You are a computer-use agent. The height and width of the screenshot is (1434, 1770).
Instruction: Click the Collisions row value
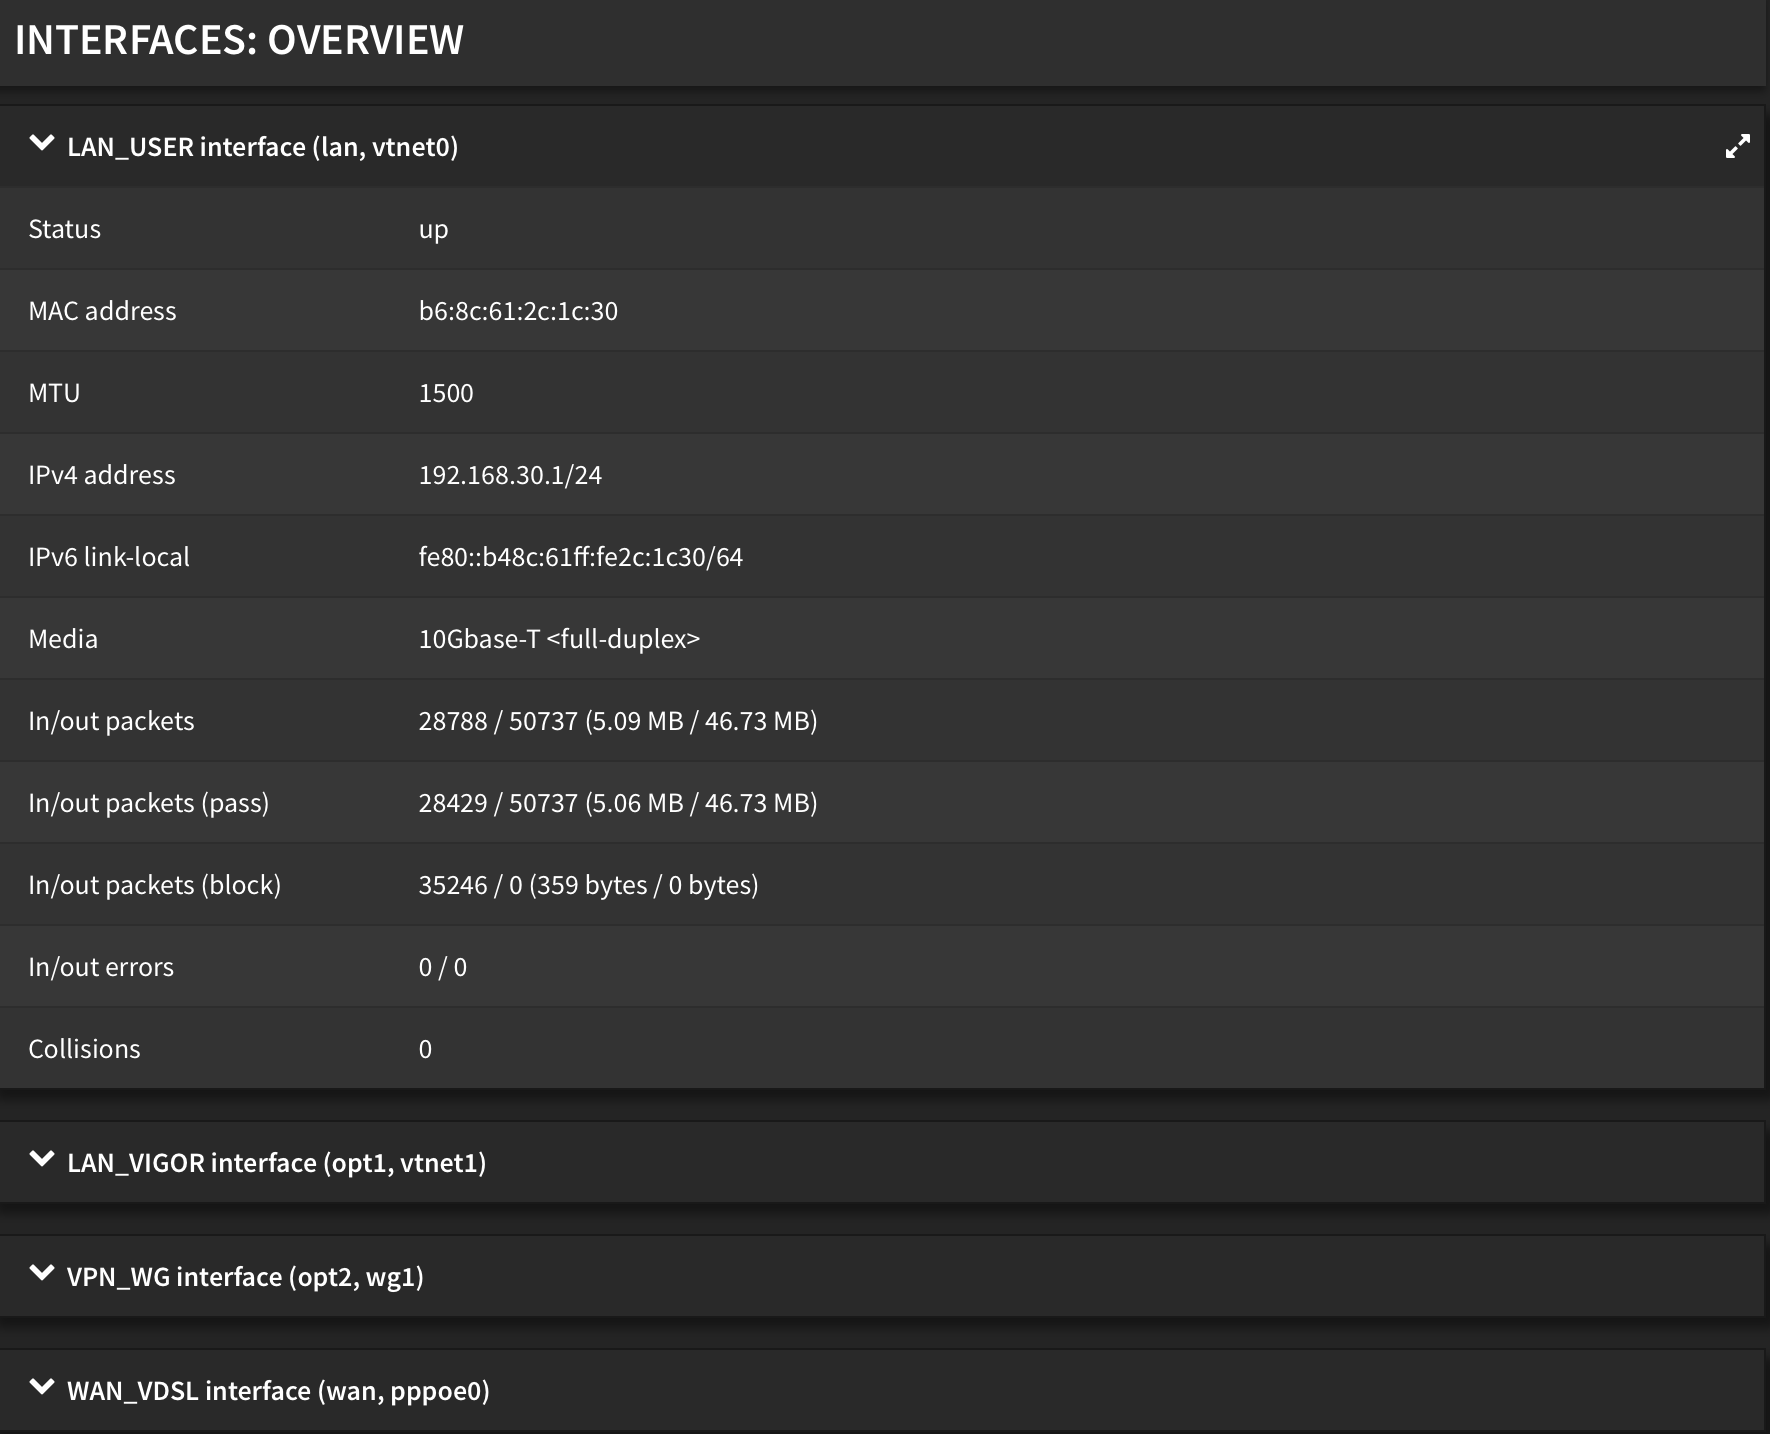(x=424, y=1048)
